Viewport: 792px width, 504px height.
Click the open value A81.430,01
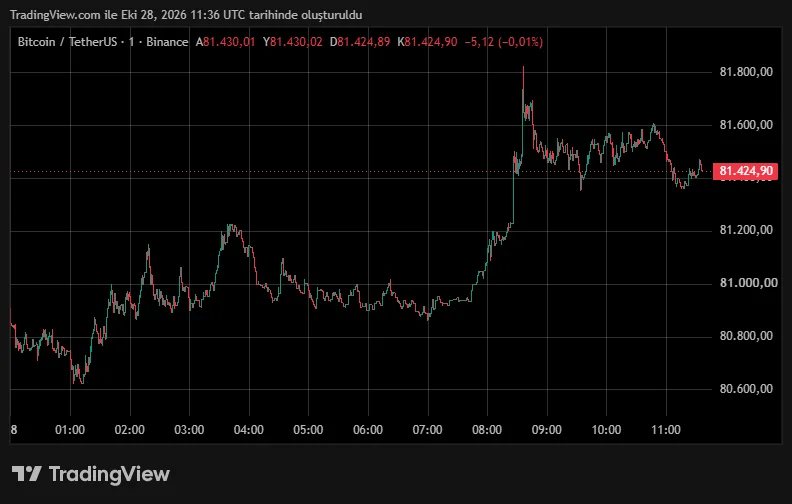pos(225,42)
